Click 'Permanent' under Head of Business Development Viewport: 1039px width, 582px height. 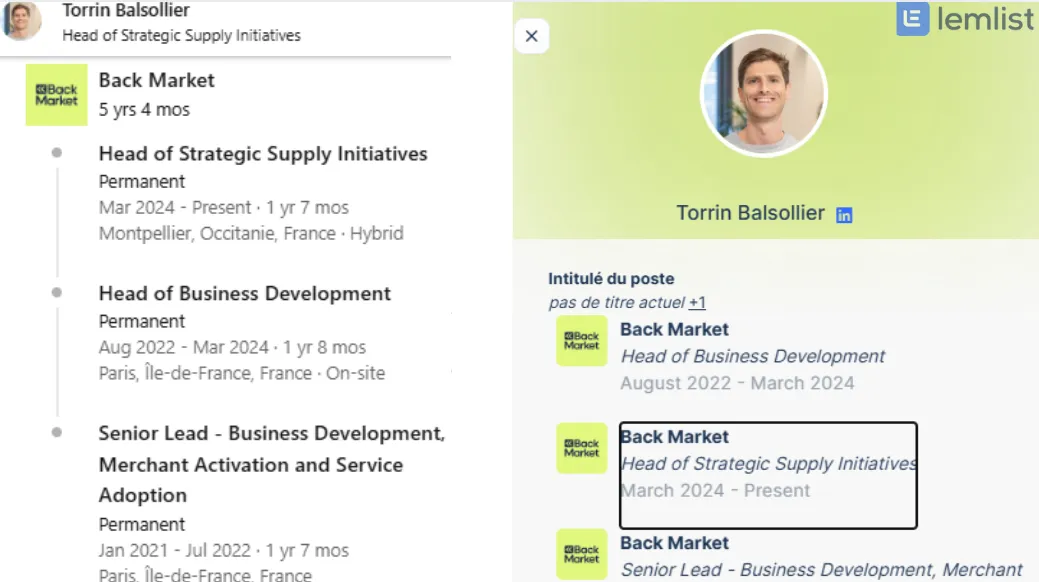tap(142, 321)
